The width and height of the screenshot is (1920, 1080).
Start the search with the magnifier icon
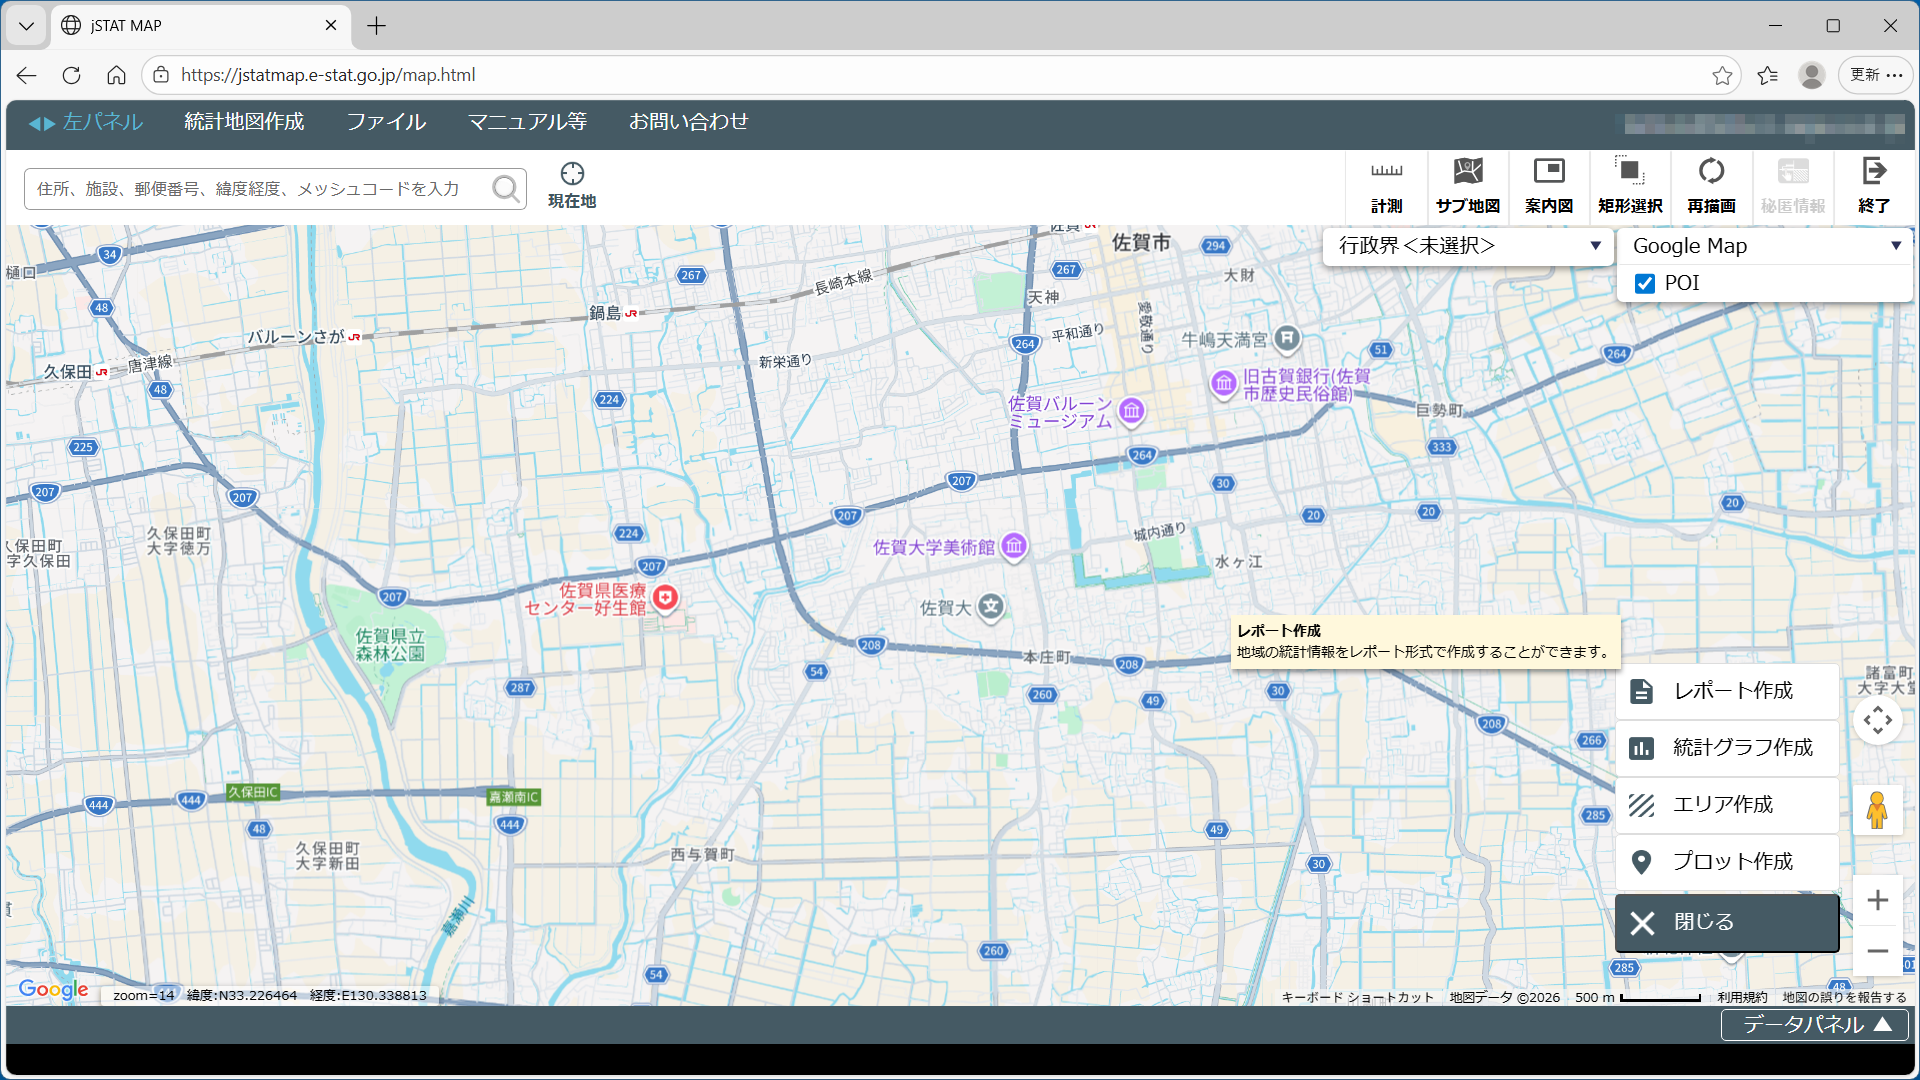(x=506, y=188)
